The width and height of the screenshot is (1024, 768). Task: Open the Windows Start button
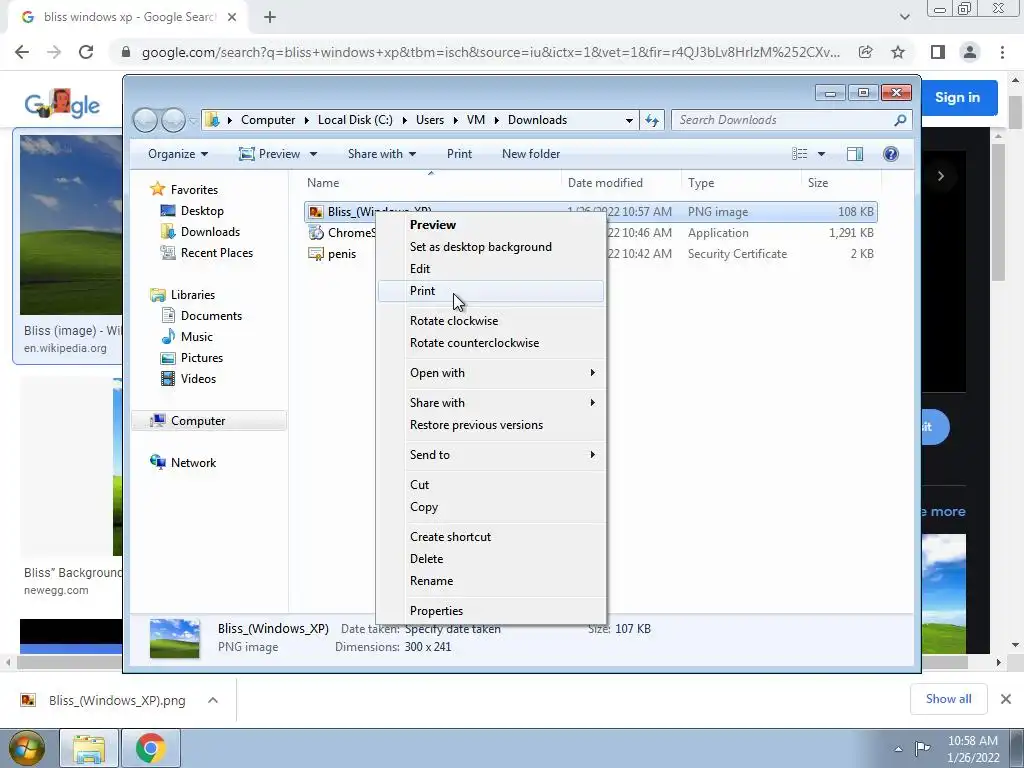tap(26, 748)
